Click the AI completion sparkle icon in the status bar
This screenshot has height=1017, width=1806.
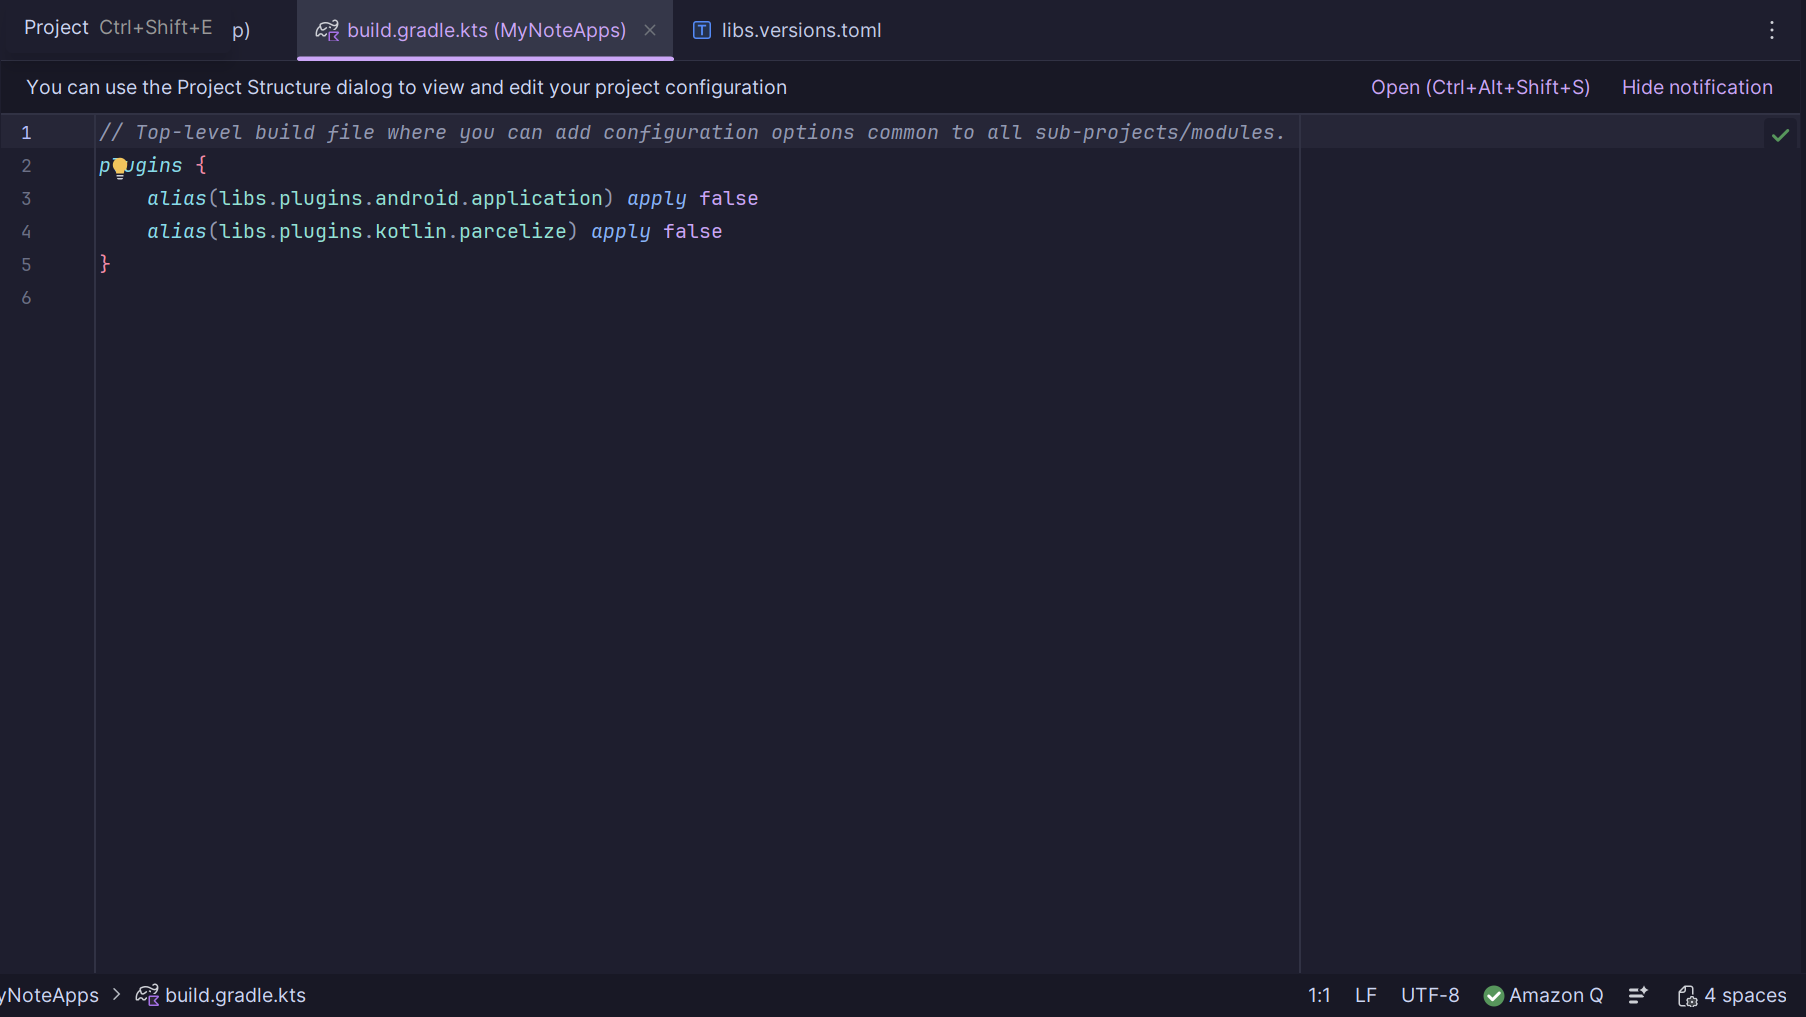click(x=1638, y=995)
